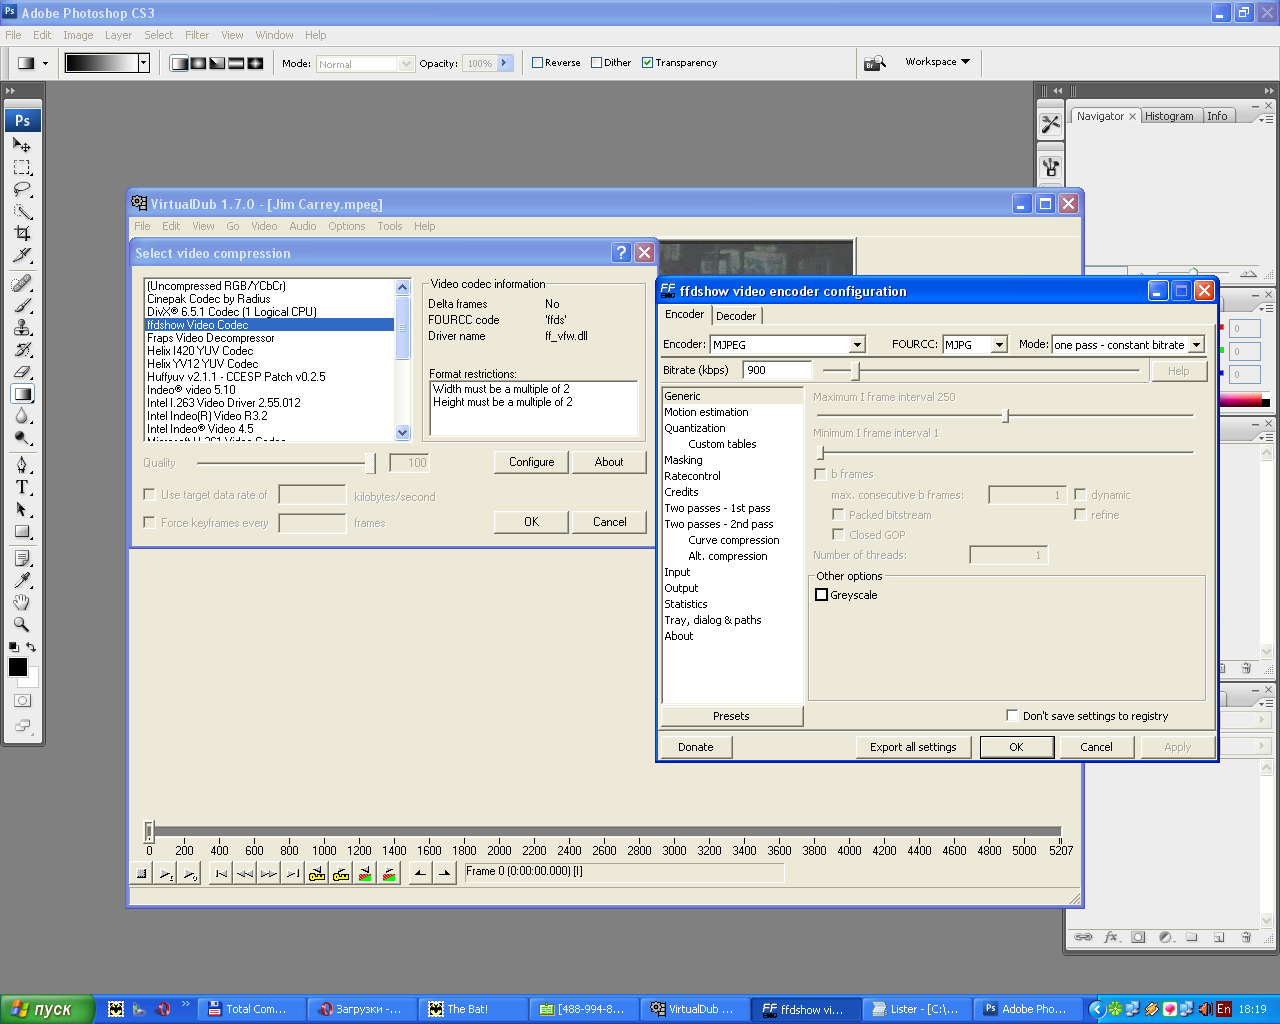Enable Dither checkbox
Screen dimensions: 1280x1024
[x=596, y=62]
